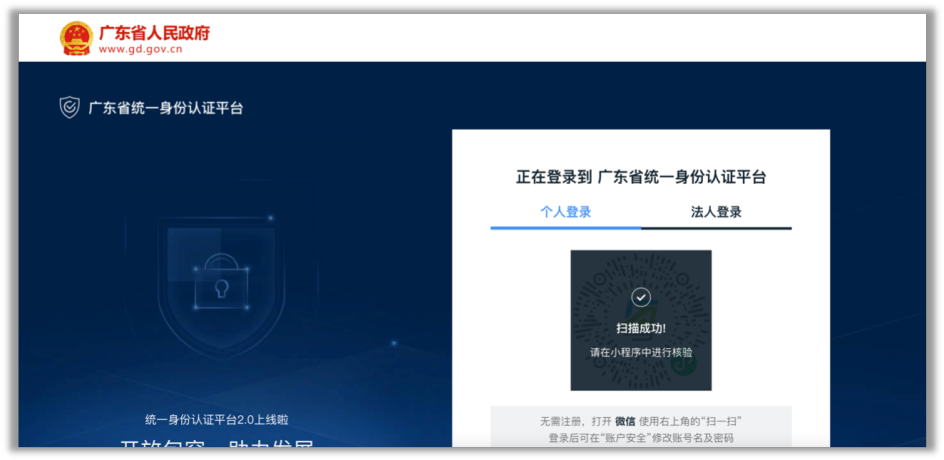Switch to the 个人登录 tab
The width and height of the screenshot is (944, 460).
click(x=565, y=213)
